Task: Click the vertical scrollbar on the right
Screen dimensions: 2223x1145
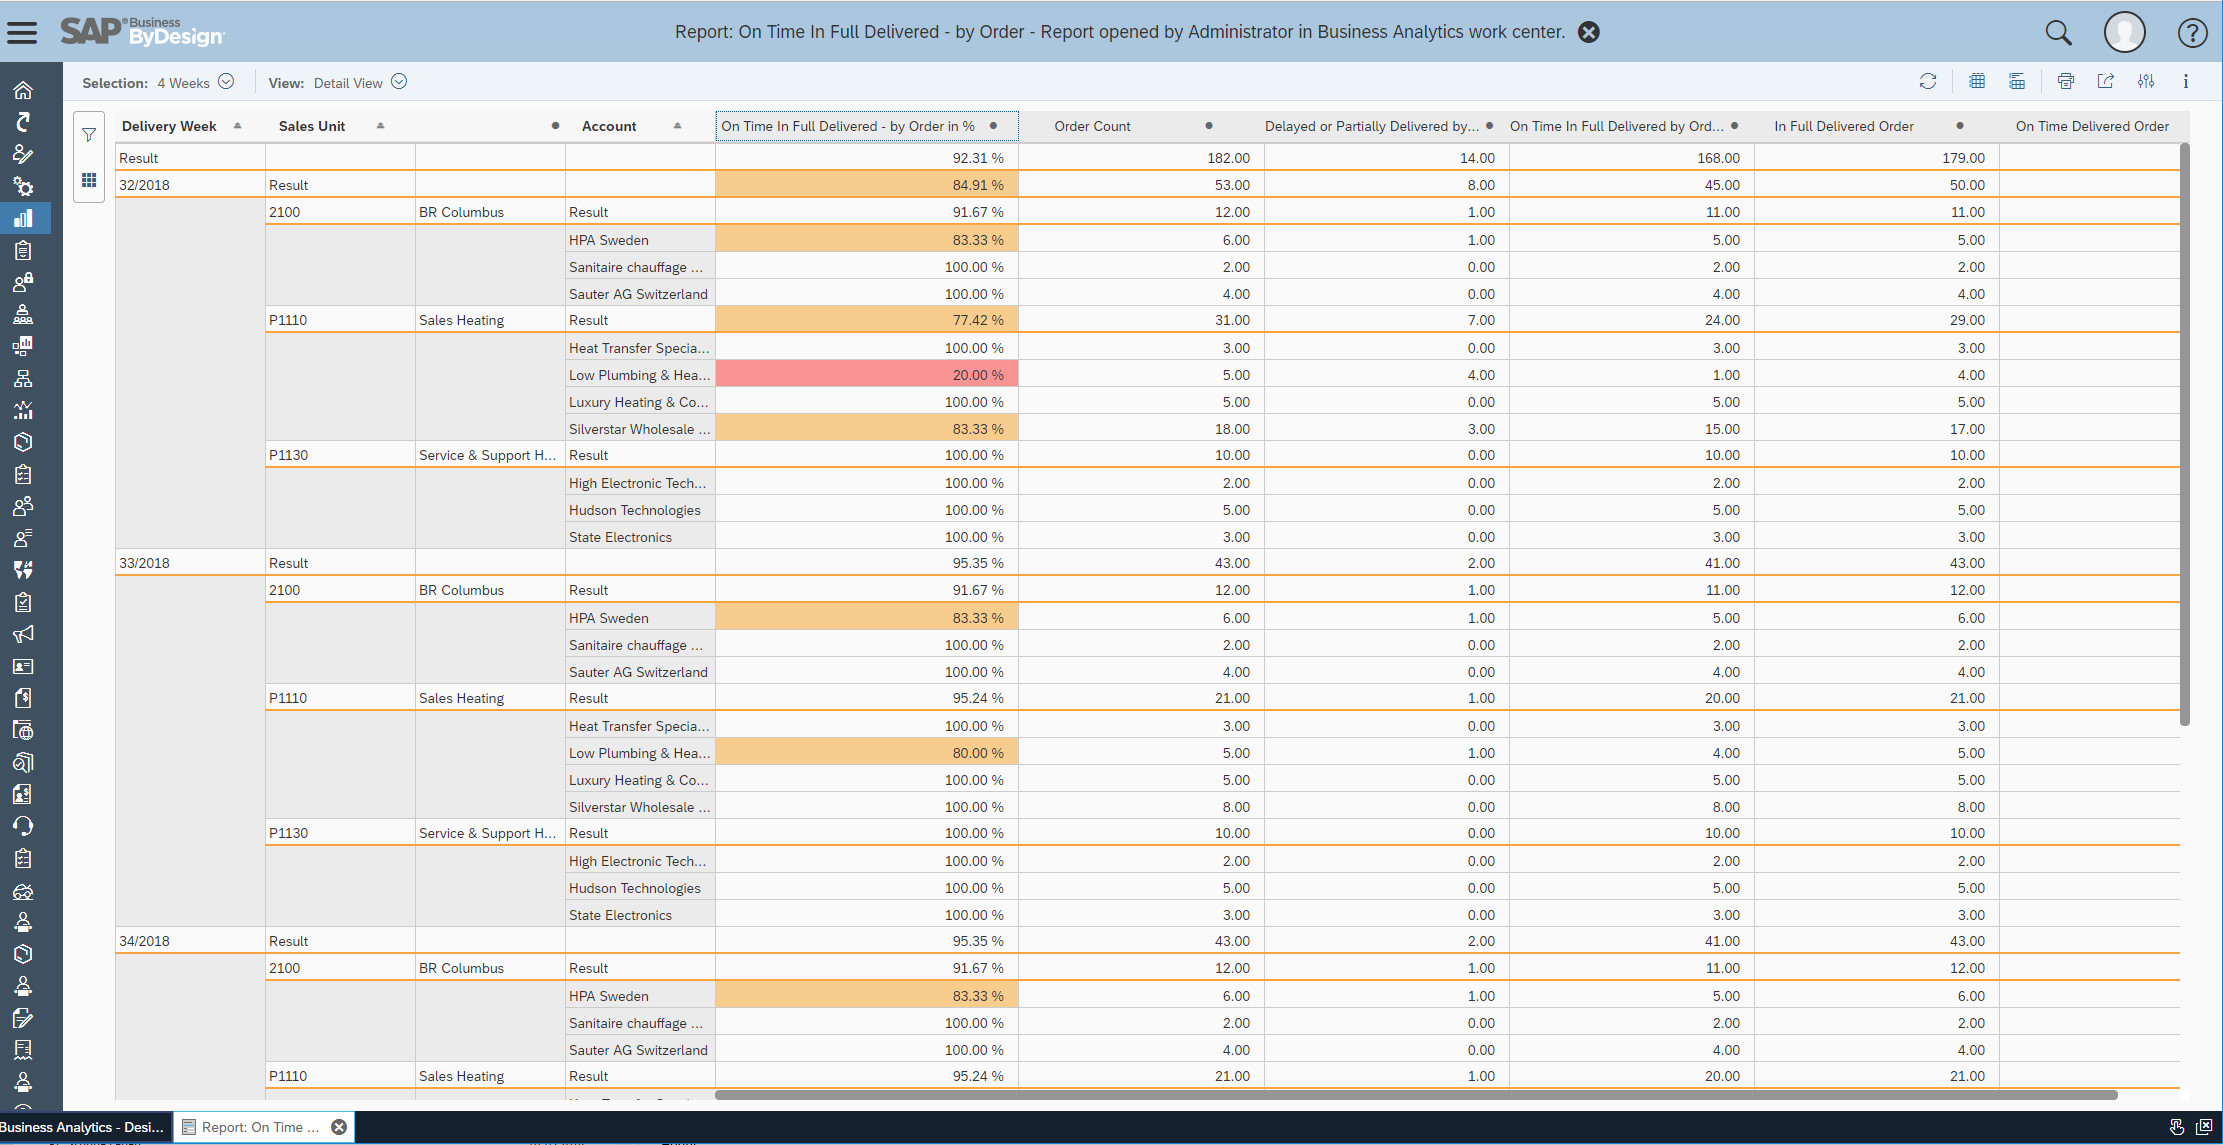Action: click(x=2185, y=434)
